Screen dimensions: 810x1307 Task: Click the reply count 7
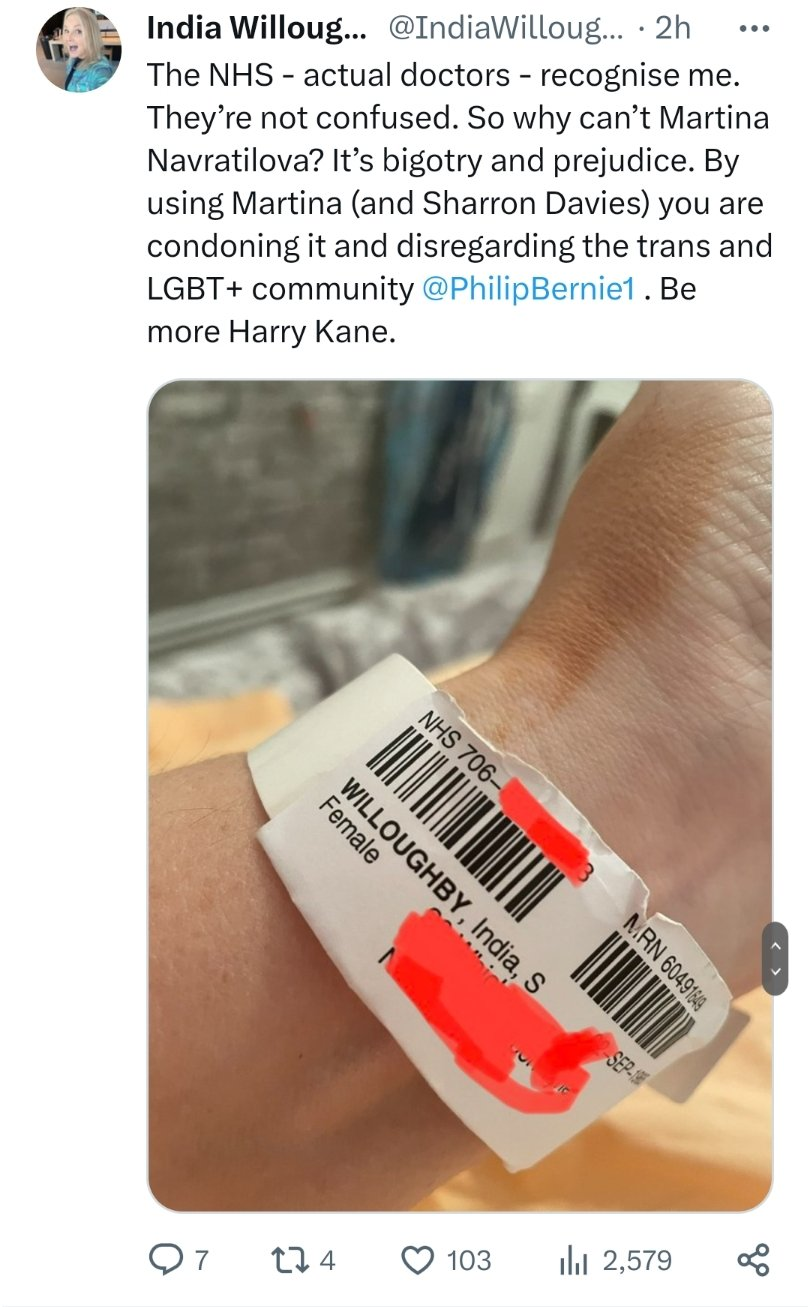coord(201,1260)
